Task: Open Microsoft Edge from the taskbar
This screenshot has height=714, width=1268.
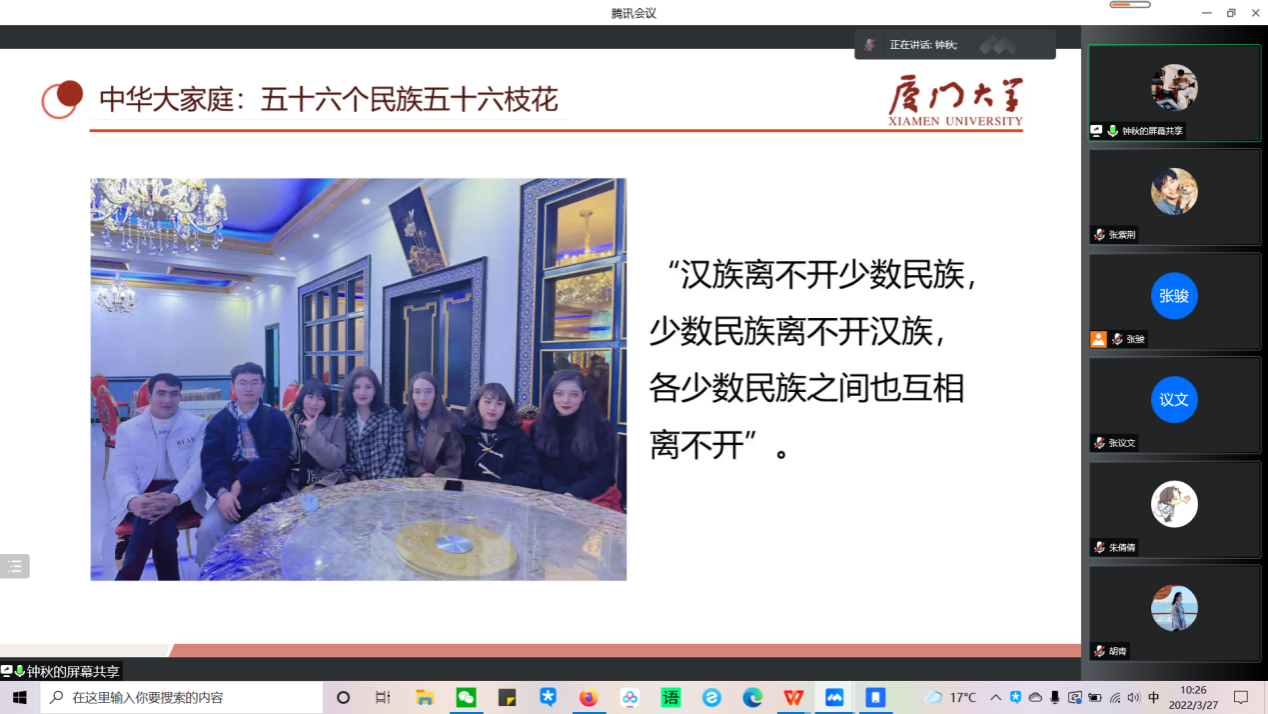Action: [752, 697]
